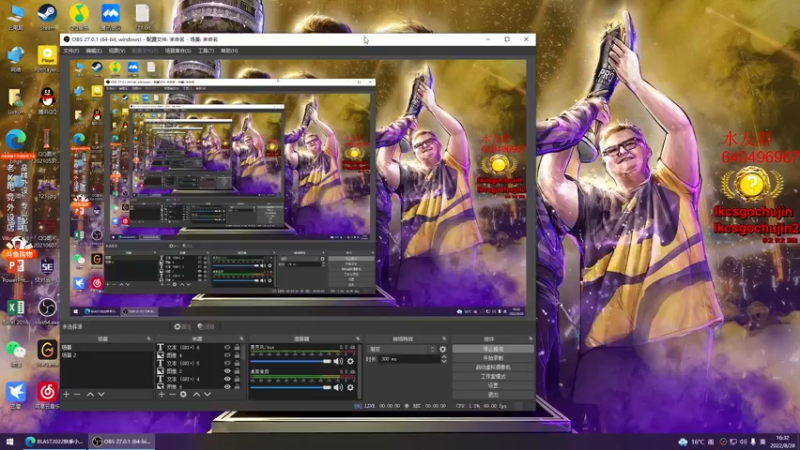Open the 场景集合(S) menu in OBS
The height and width of the screenshot is (450, 800).
[x=178, y=51]
